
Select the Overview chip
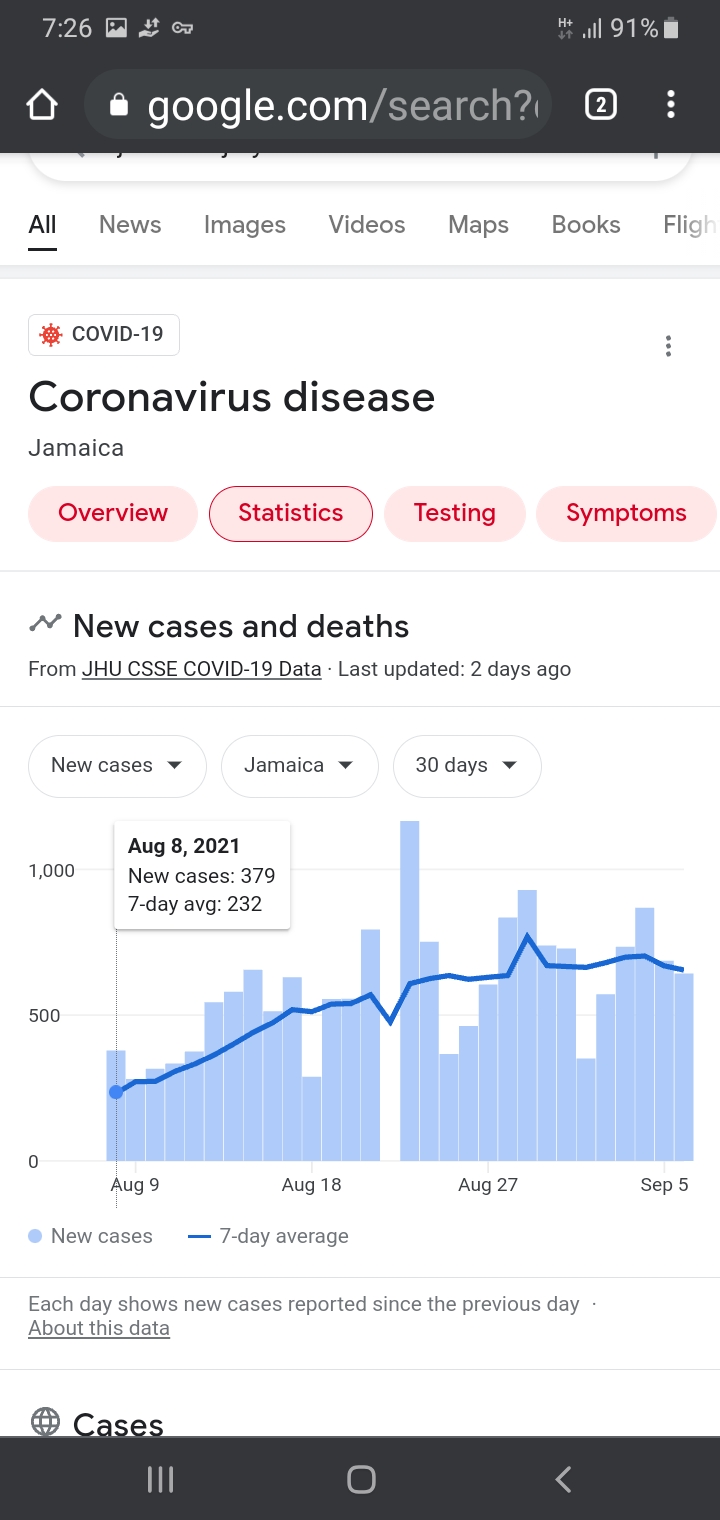click(113, 513)
